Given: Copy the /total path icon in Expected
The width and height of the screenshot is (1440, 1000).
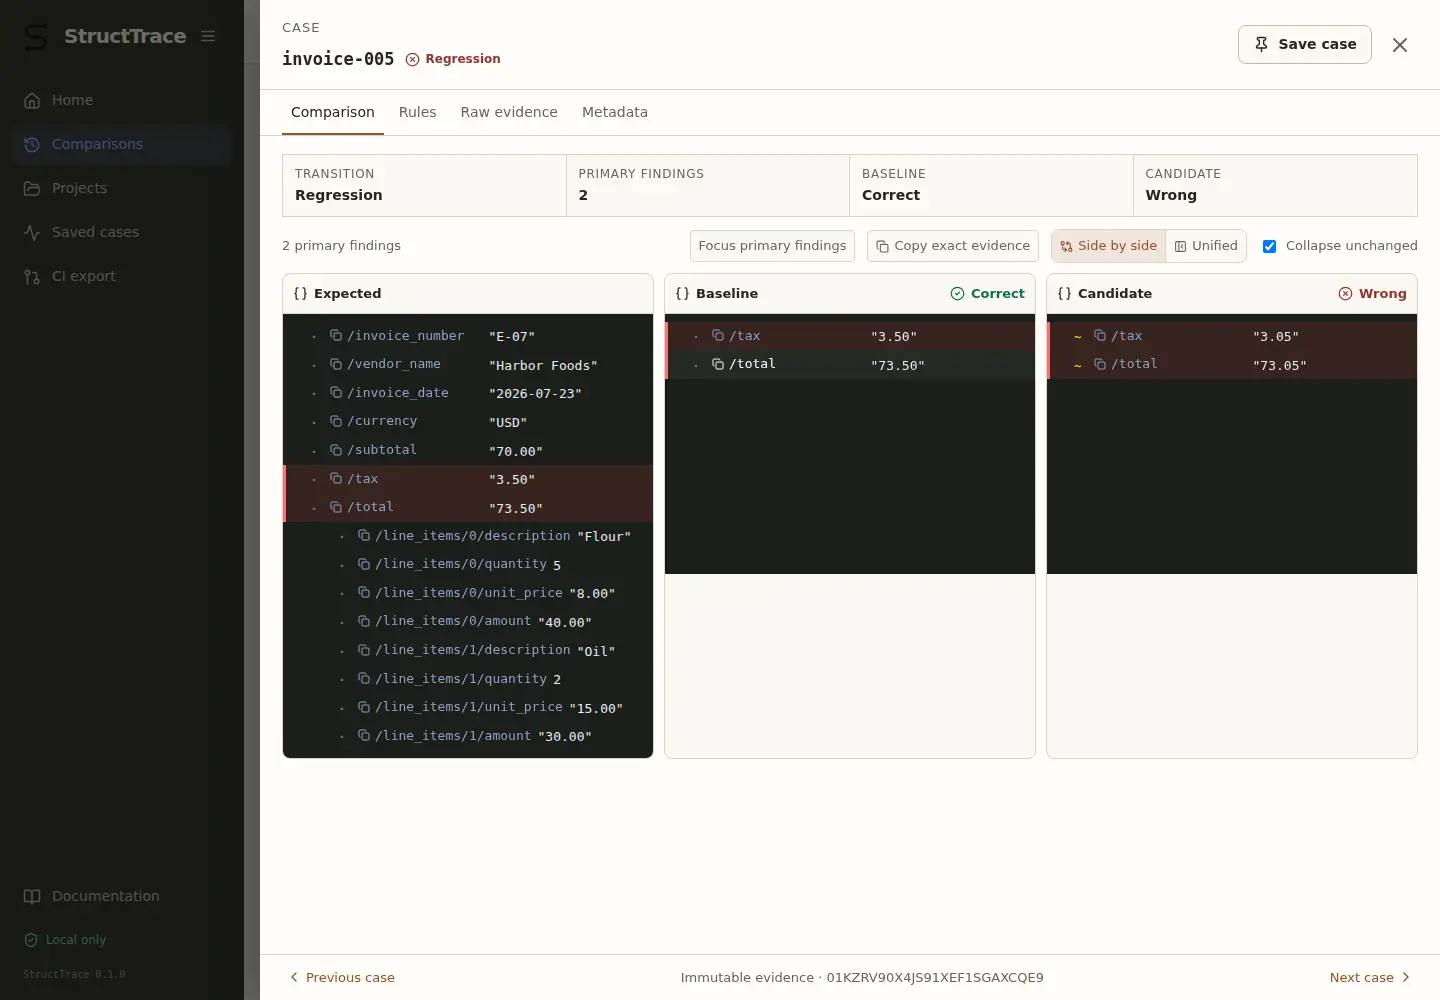Looking at the screenshot, I should [x=336, y=507].
